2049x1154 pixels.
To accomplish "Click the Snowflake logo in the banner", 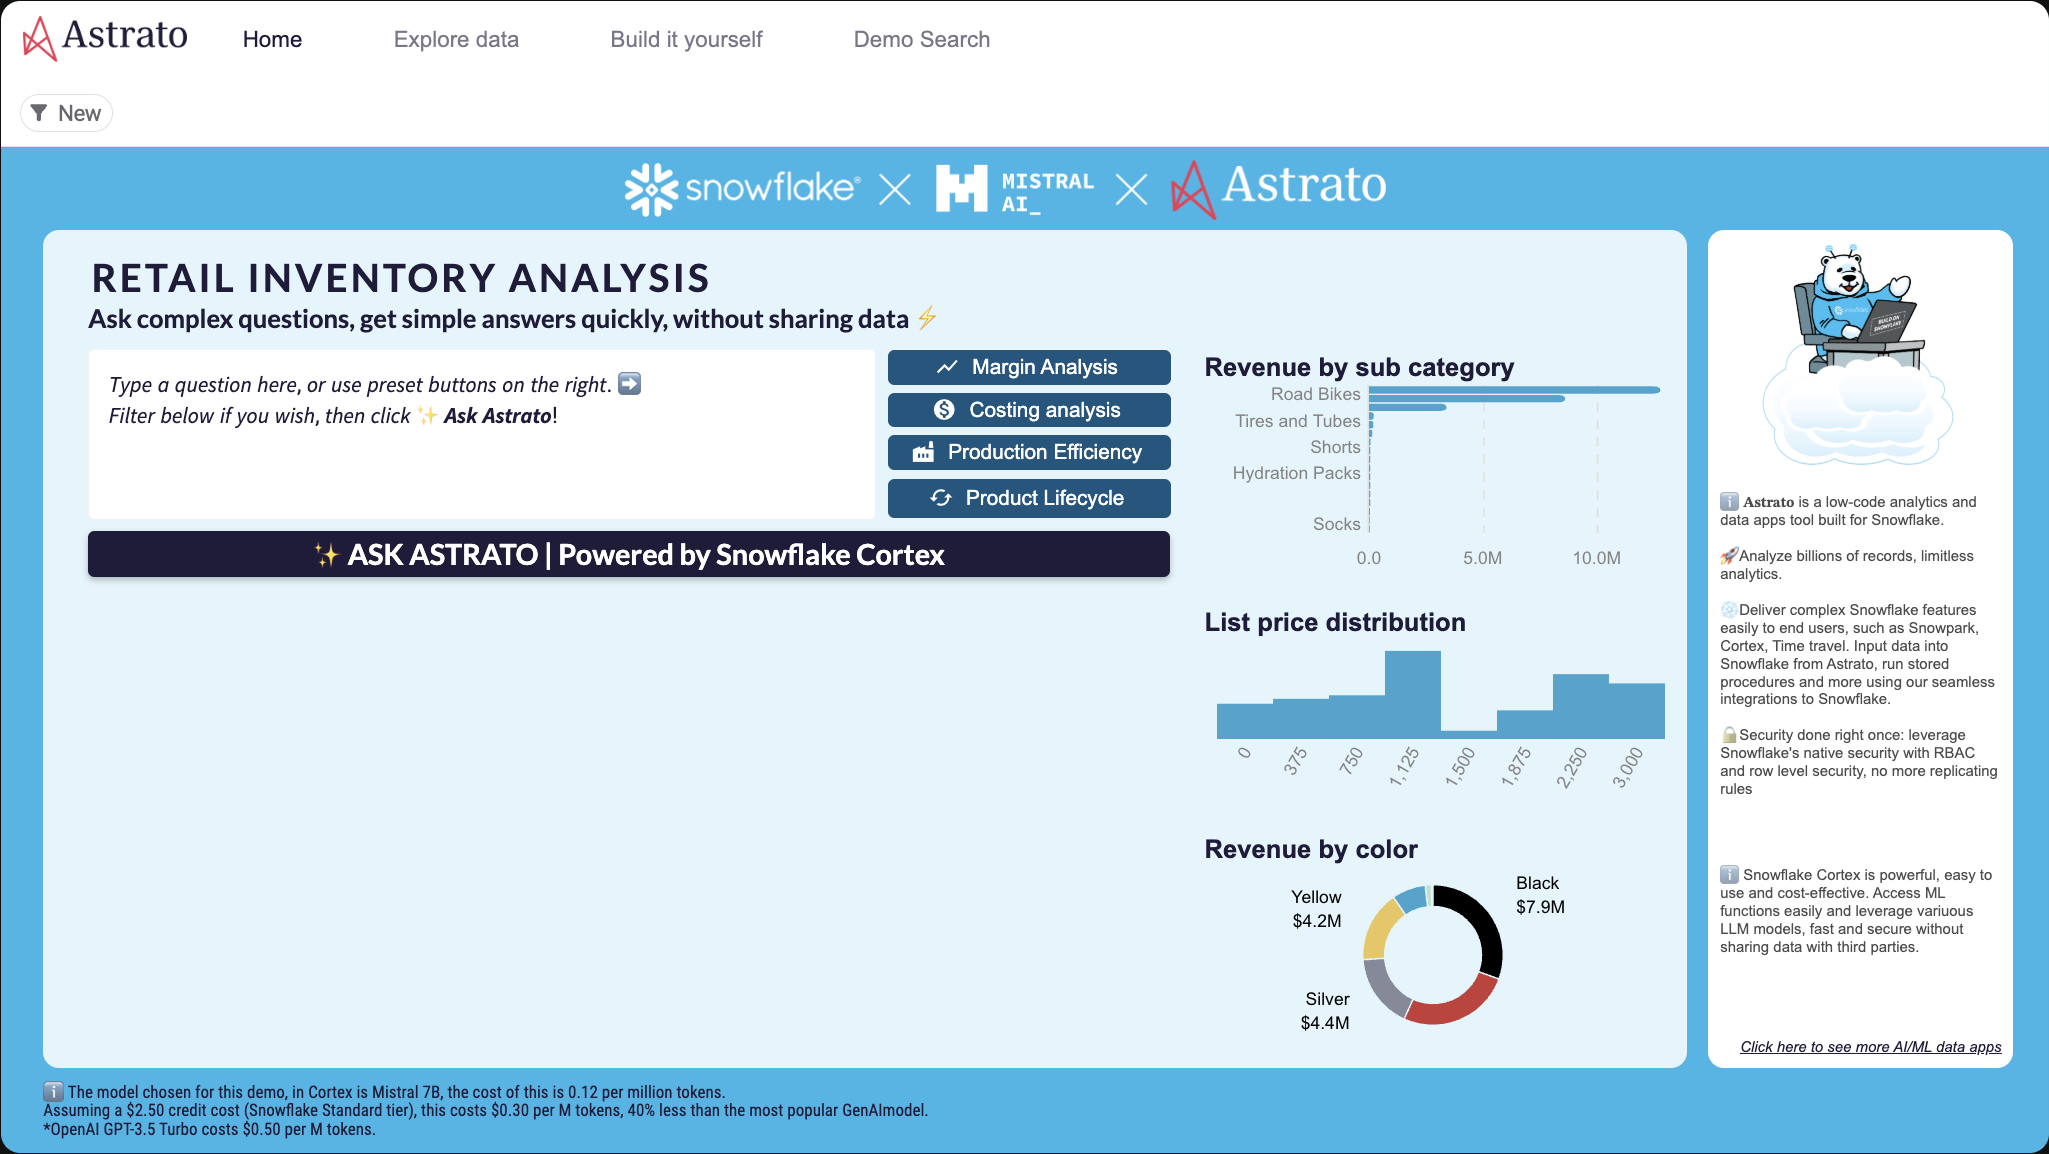I will coord(742,188).
